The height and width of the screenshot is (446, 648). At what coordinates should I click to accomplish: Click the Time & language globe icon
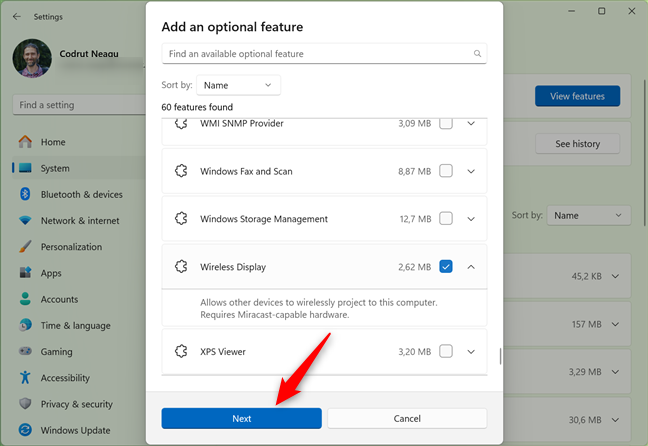[x=25, y=325]
